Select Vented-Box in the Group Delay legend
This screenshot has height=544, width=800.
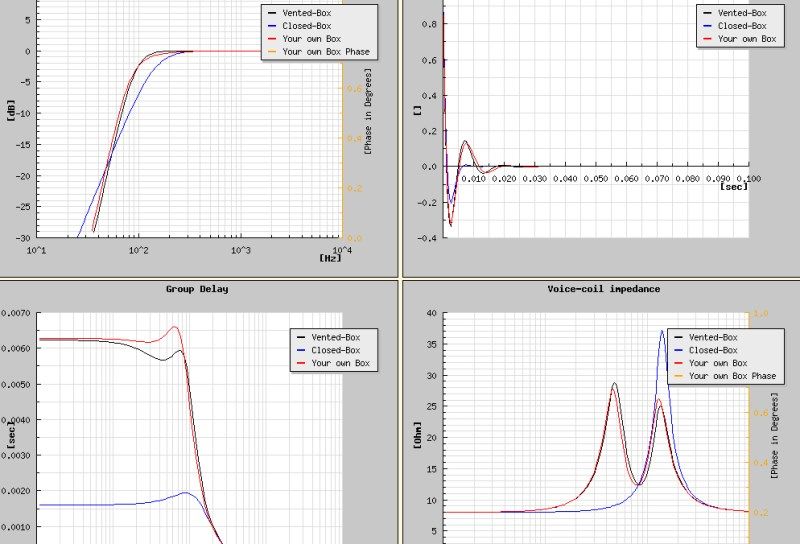pos(336,337)
